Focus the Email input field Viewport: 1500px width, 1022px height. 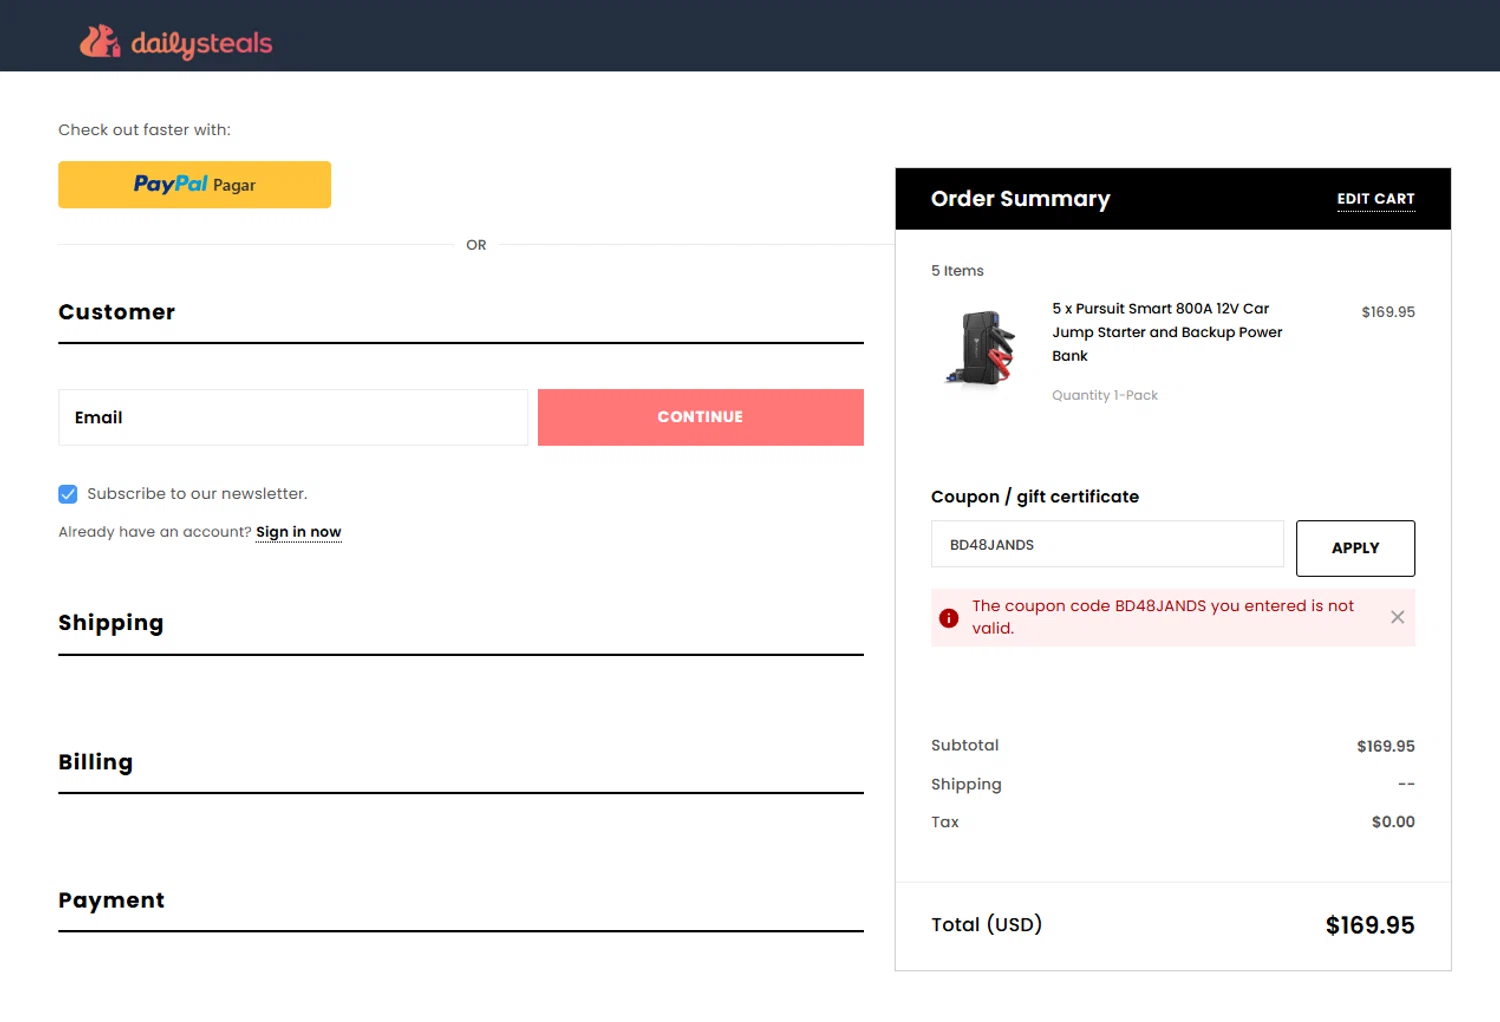(293, 417)
